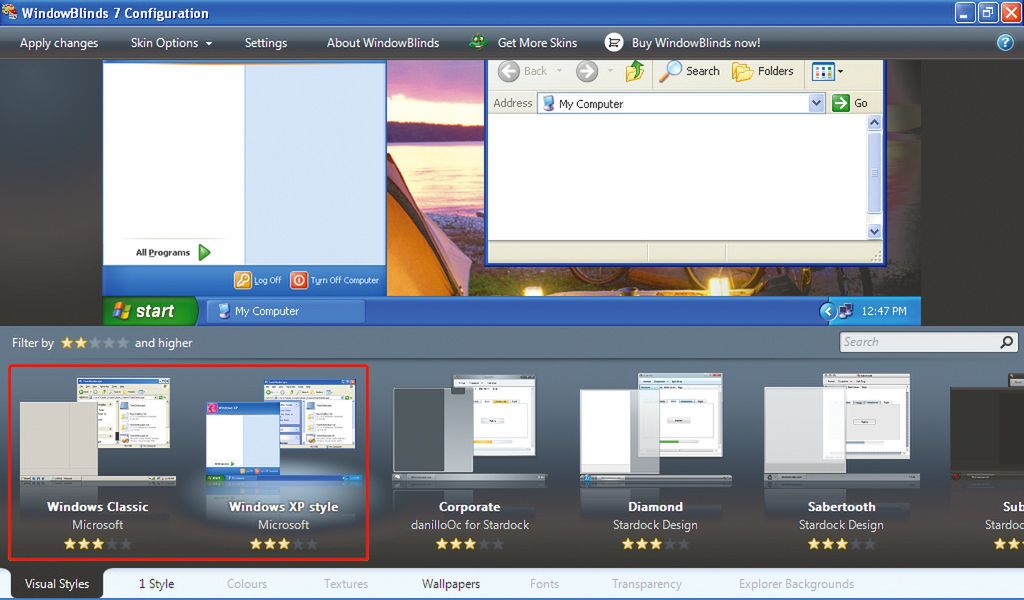Open the Colours tab
Viewport: 1024px width, 600px height.
tap(247, 584)
